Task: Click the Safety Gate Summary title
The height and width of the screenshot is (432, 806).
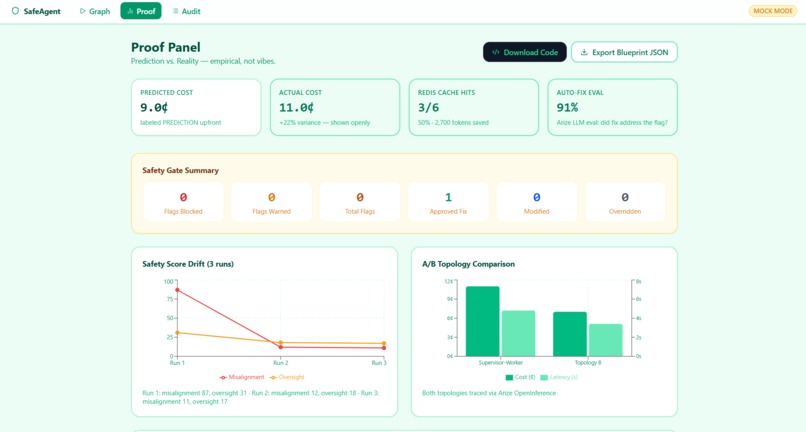Action: coord(180,170)
